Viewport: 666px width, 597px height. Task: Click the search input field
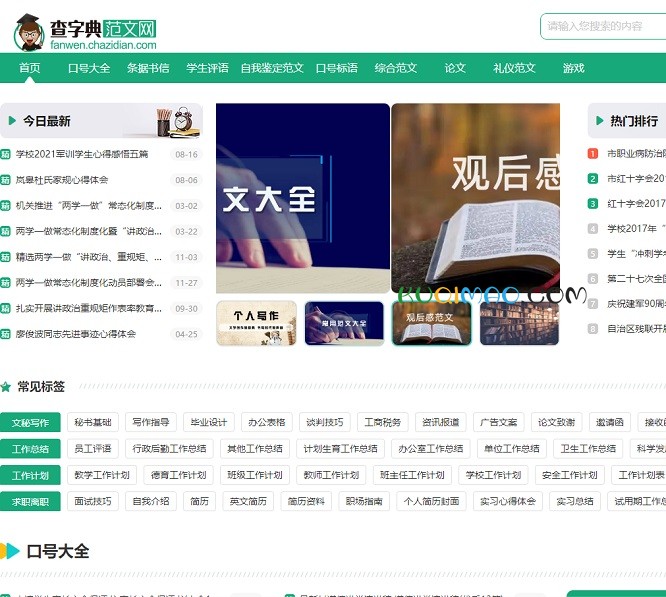point(603,26)
